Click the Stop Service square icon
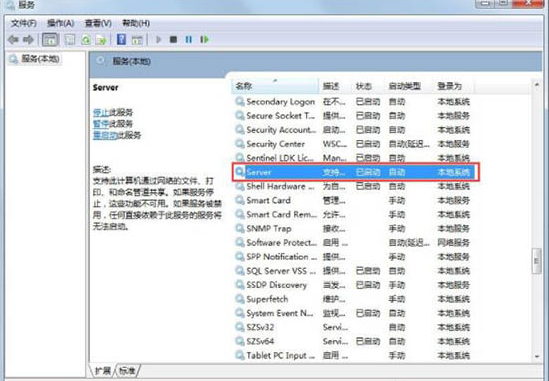The image size is (549, 381). 173,40
